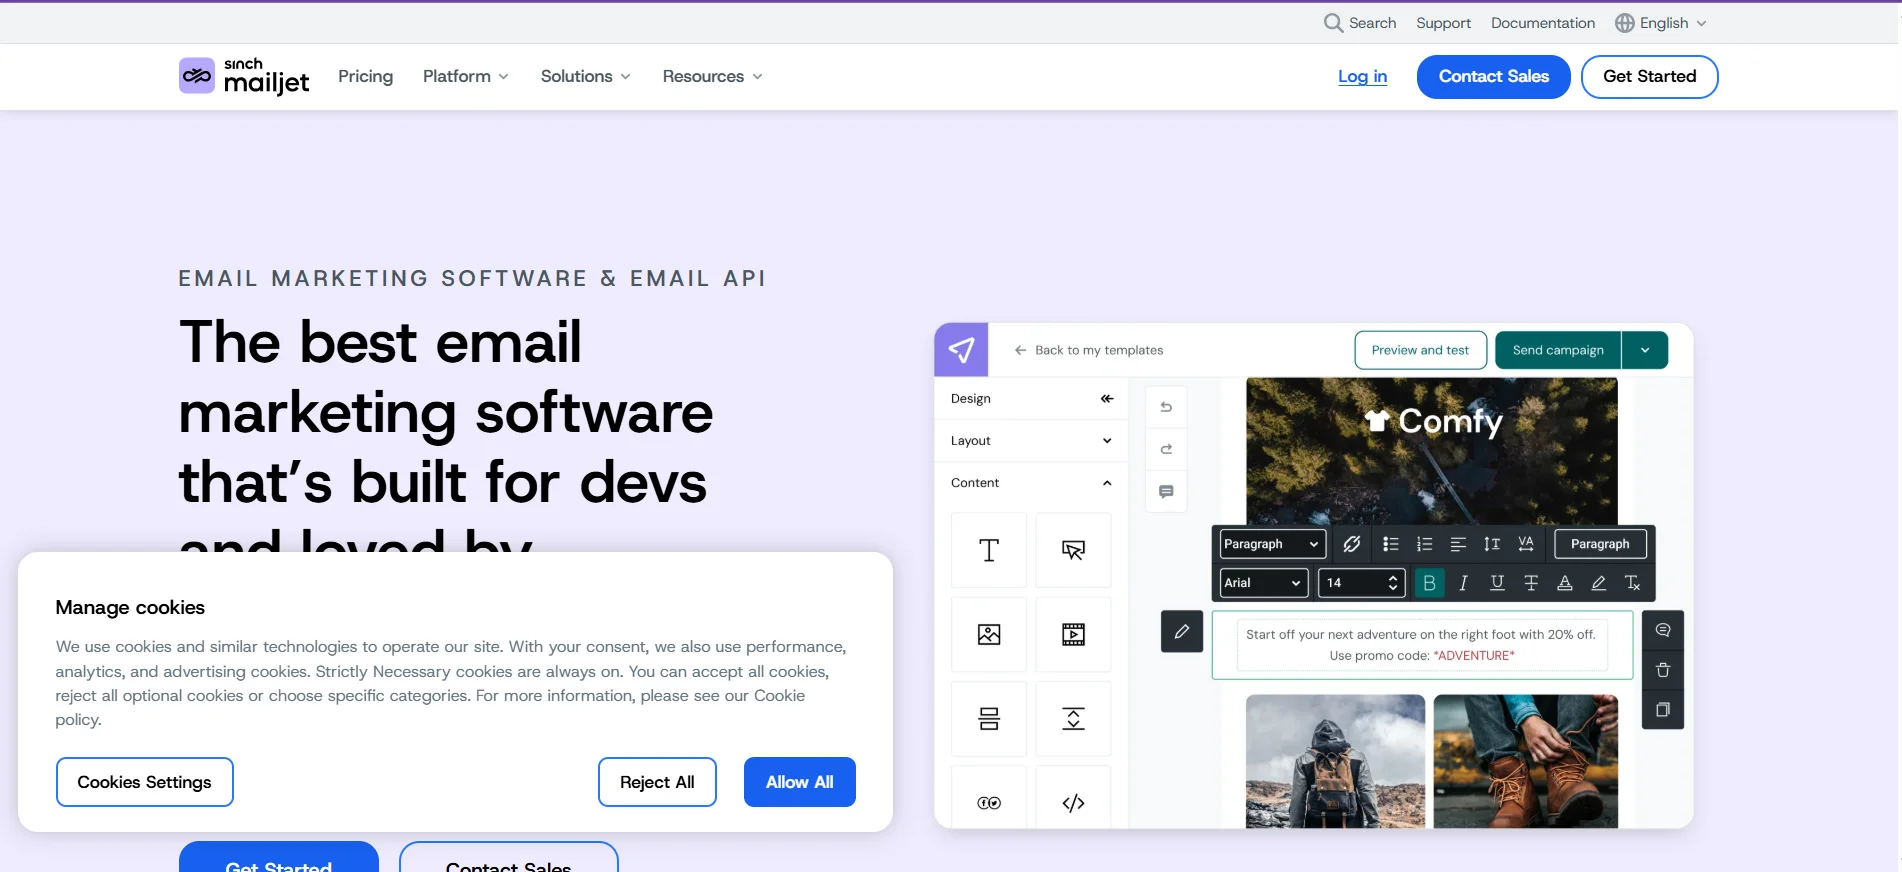Select the Image content block icon

coord(989,634)
